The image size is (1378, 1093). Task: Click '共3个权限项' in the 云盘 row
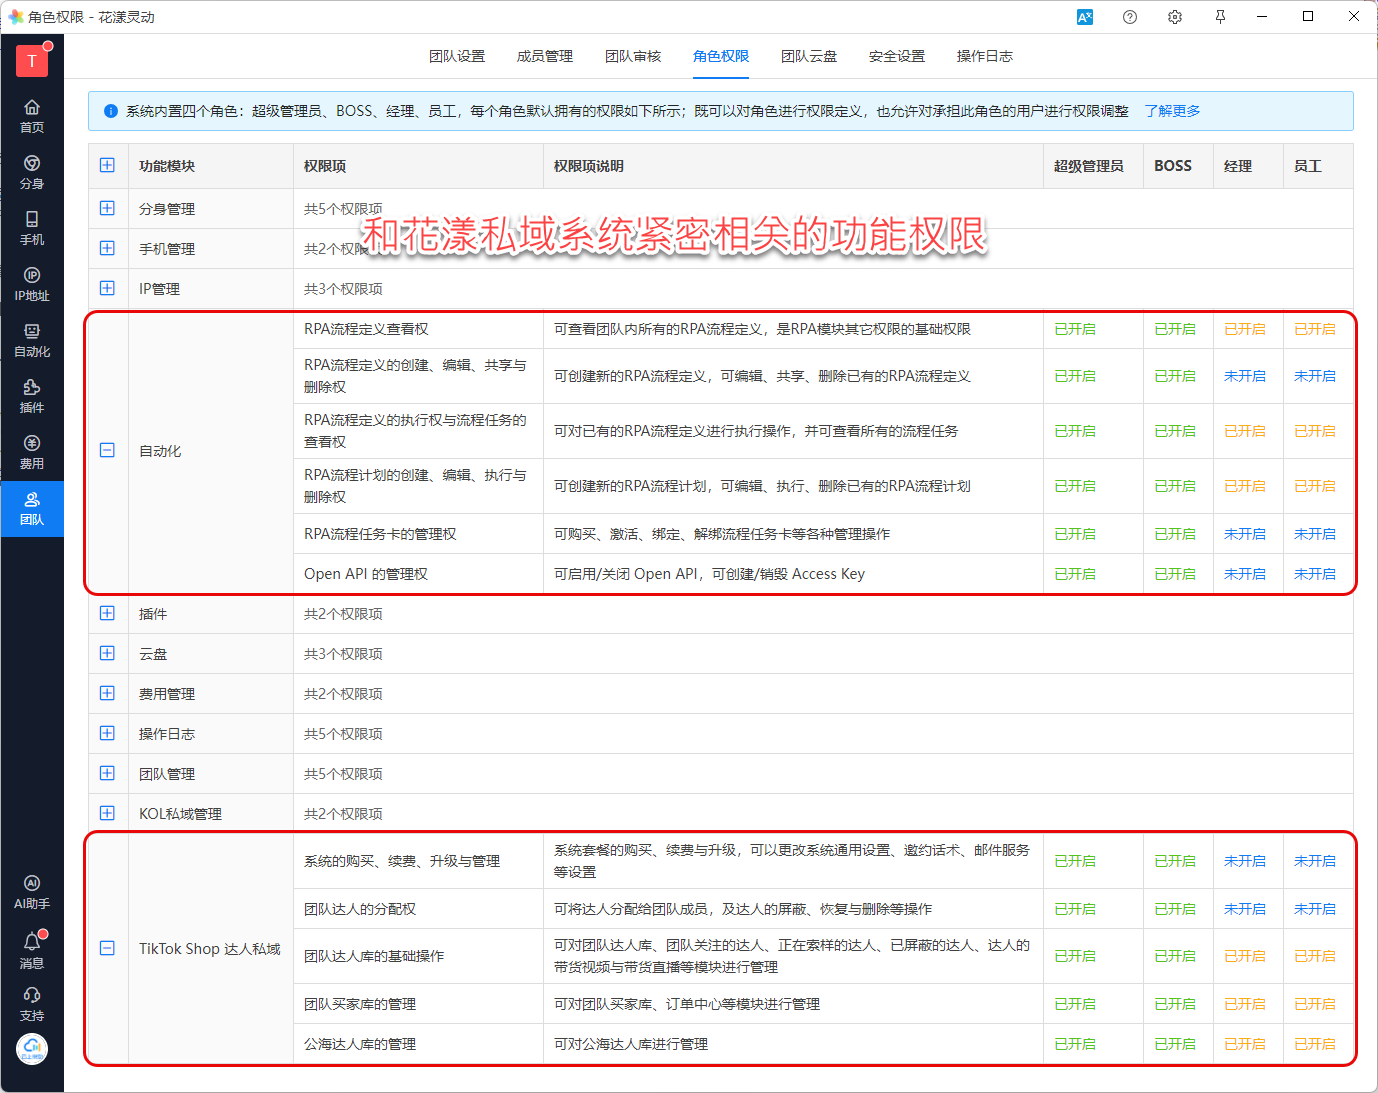coord(343,654)
